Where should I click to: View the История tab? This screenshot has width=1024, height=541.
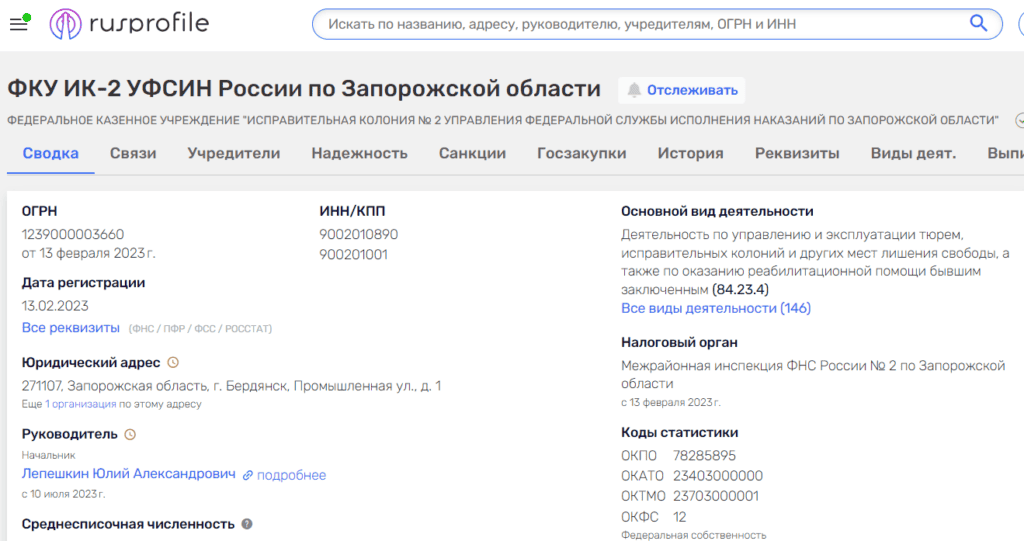click(690, 154)
